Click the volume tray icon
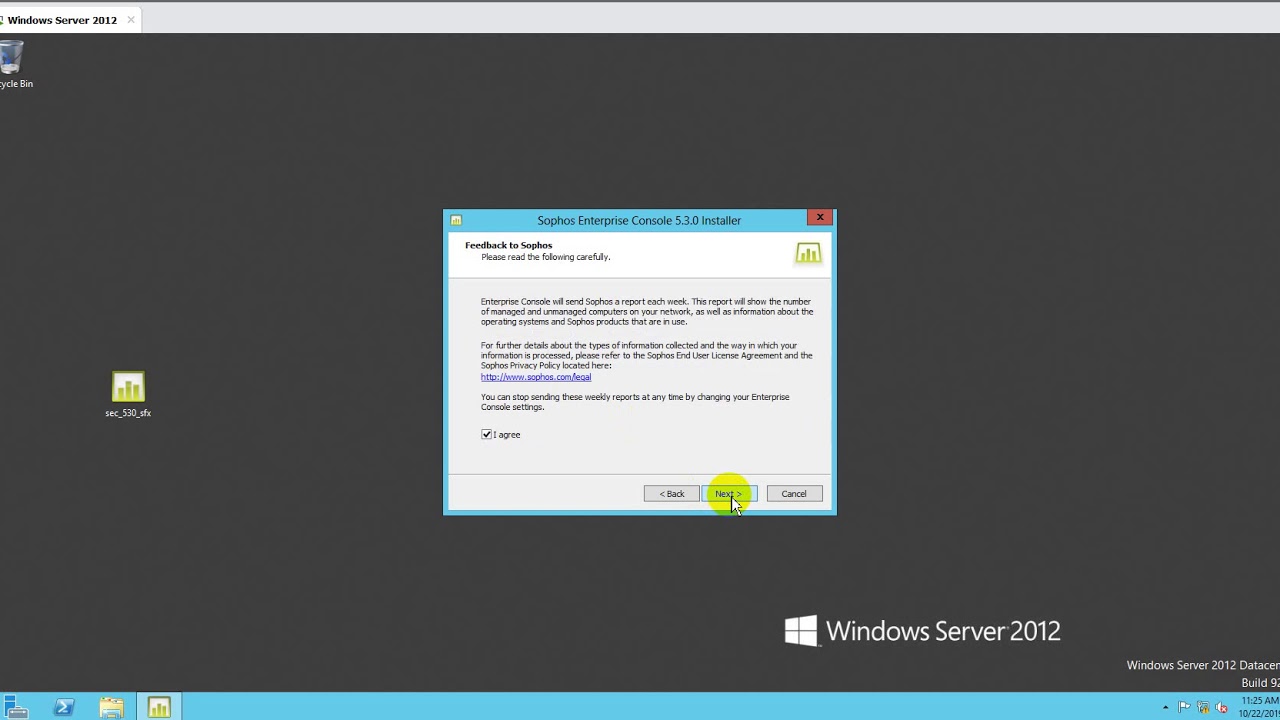The image size is (1280, 720). pyautogui.click(x=1221, y=707)
